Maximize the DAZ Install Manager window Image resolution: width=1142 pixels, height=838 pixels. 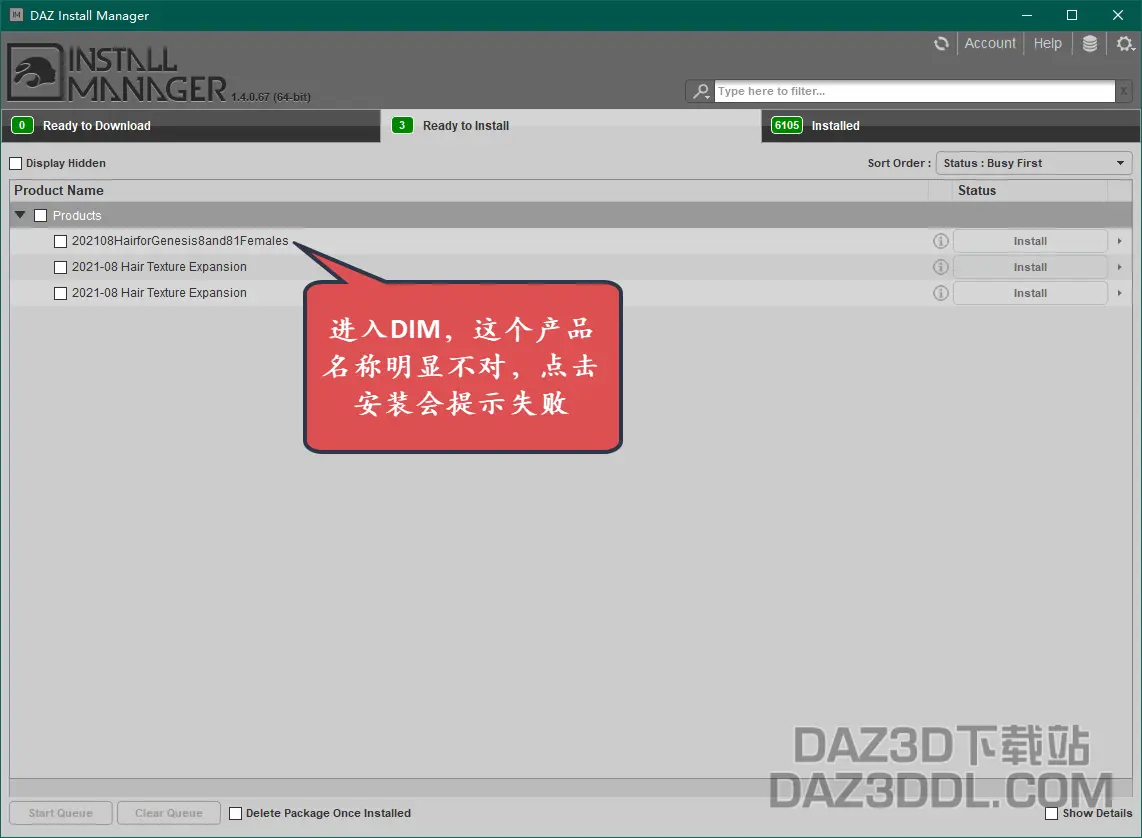1072,15
